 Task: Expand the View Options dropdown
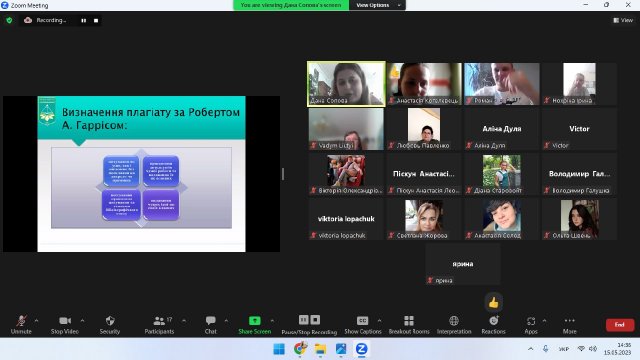point(377,5)
